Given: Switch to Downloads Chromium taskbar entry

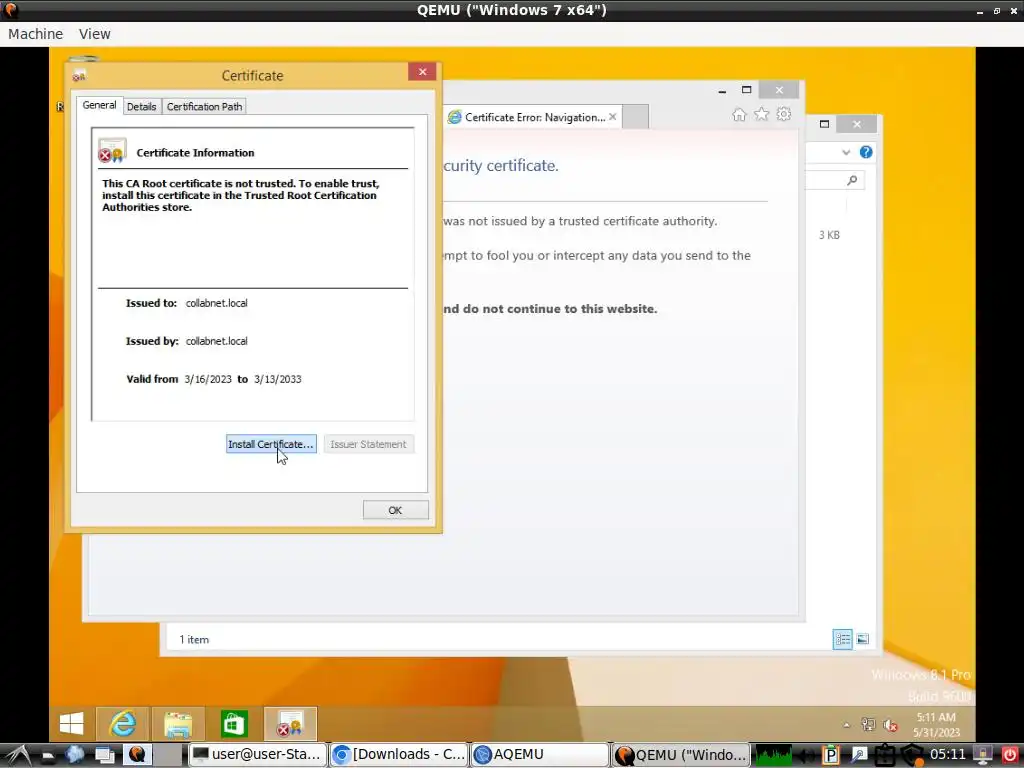Looking at the screenshot, I should (399, 754).
